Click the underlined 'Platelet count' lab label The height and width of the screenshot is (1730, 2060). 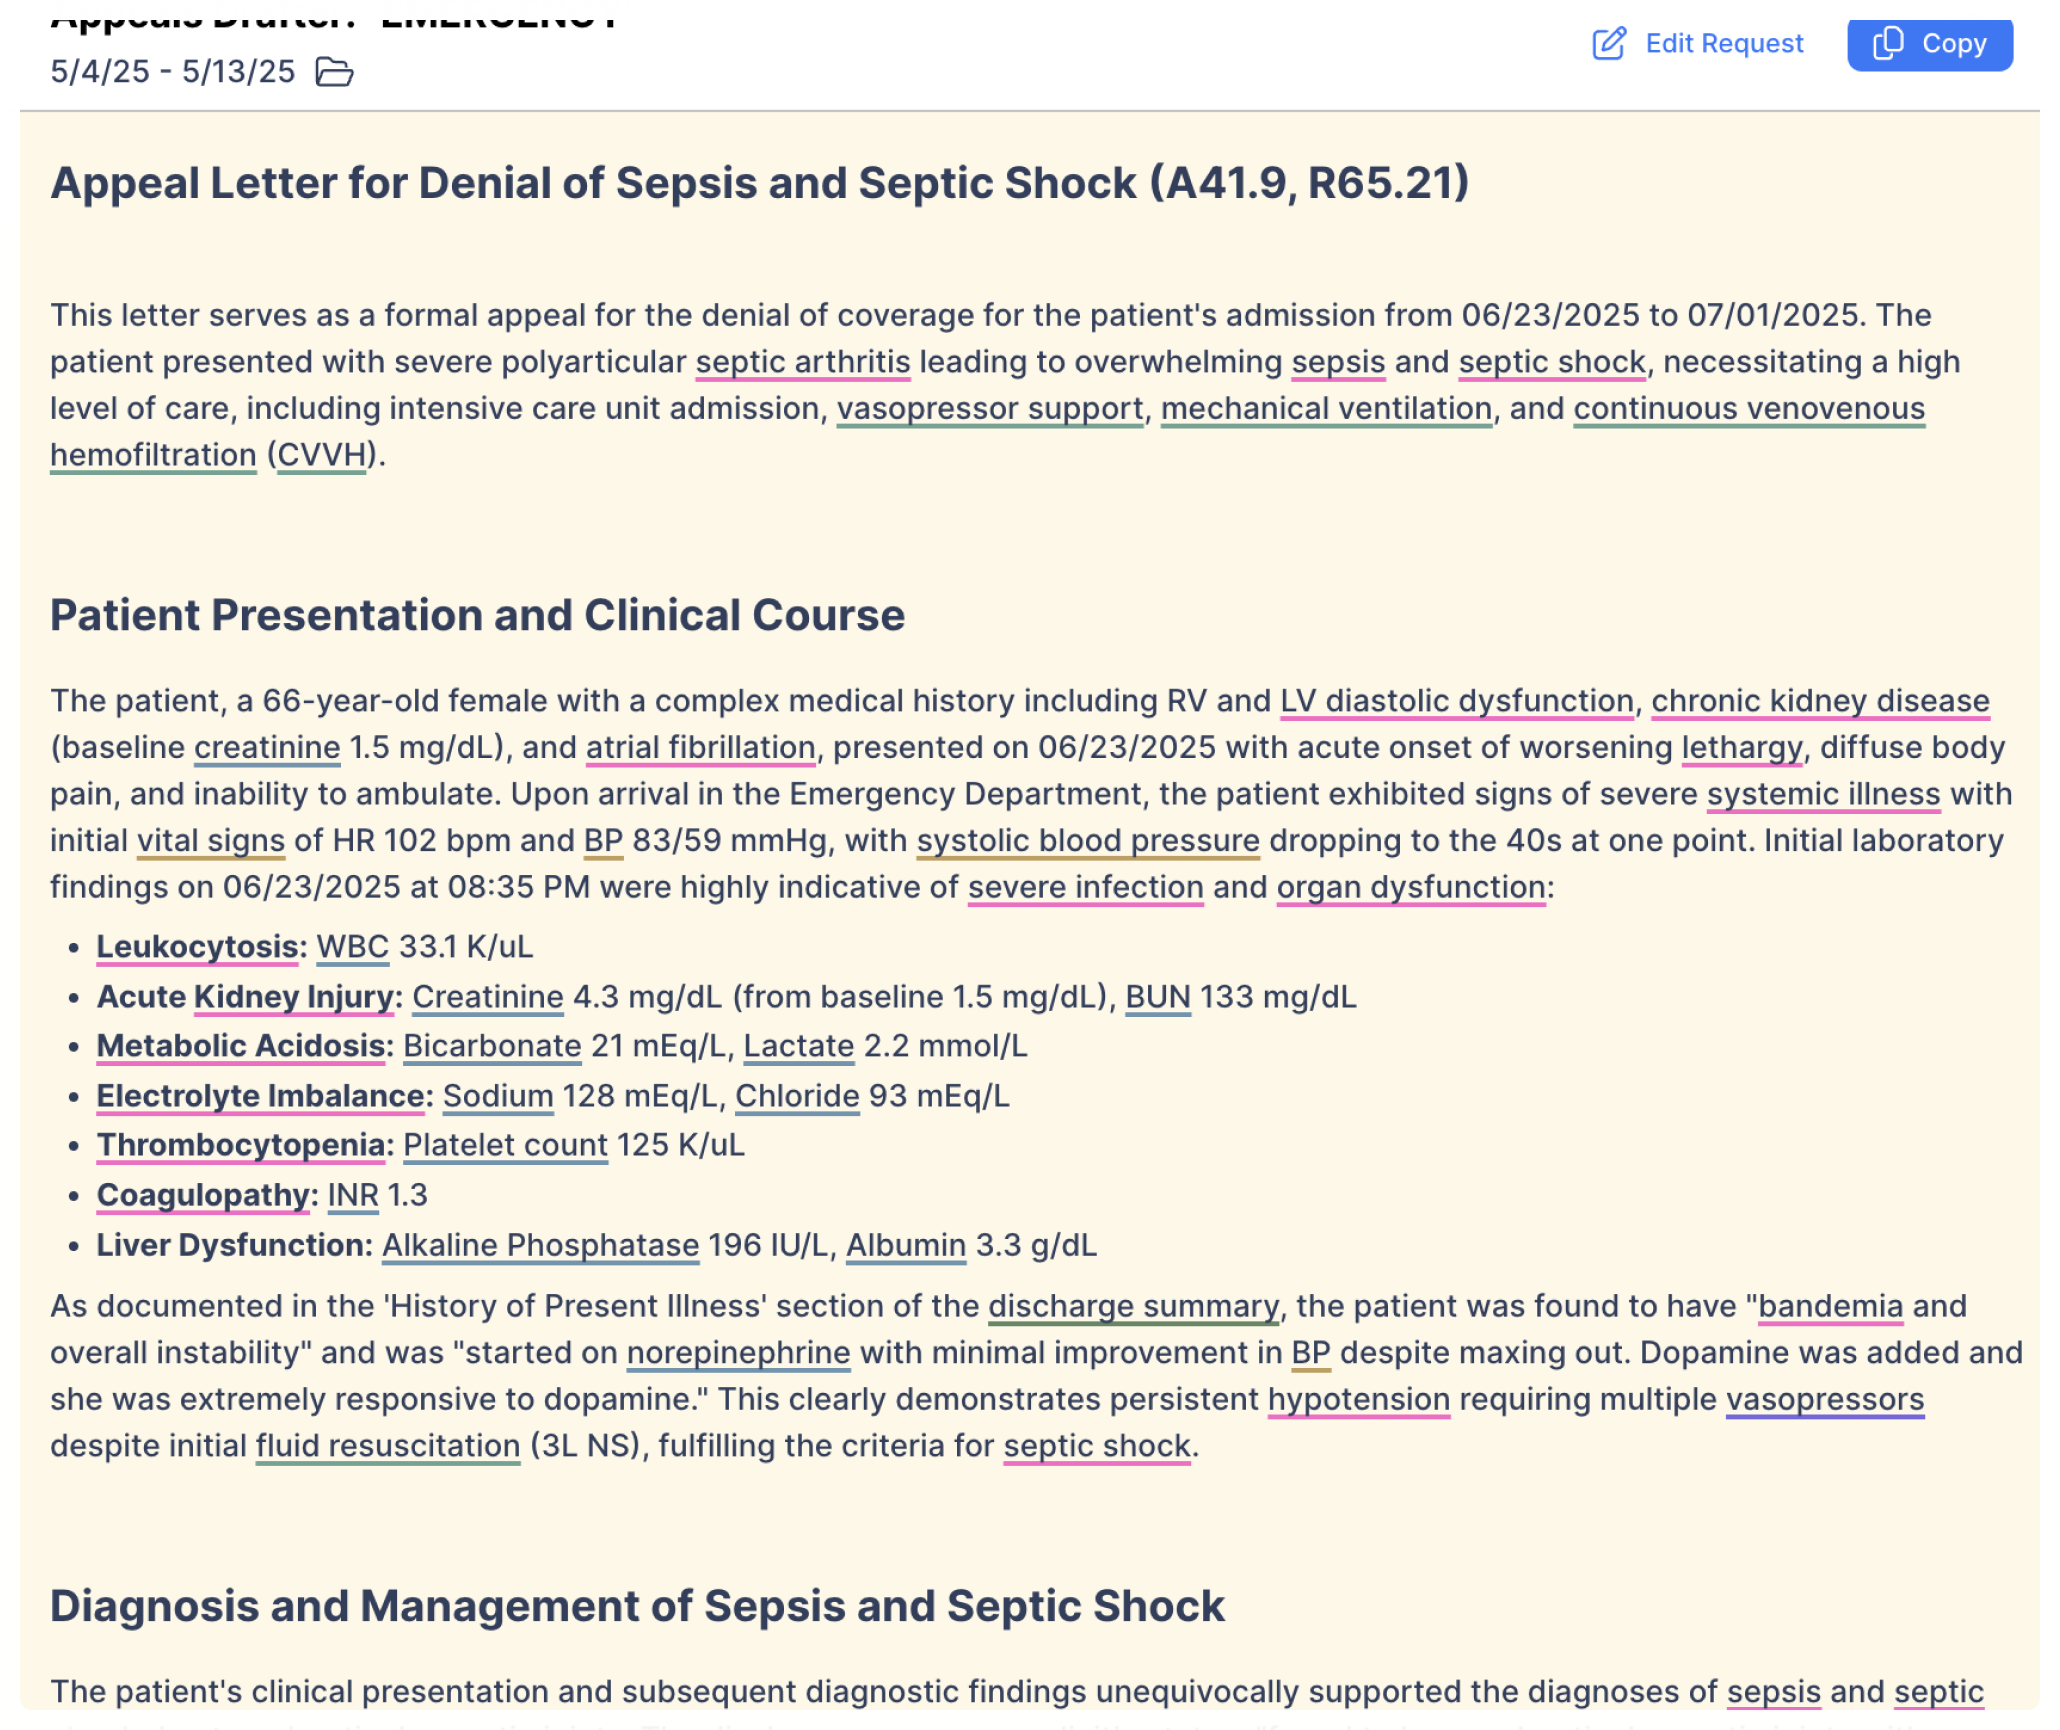(x=505, y=1145)
